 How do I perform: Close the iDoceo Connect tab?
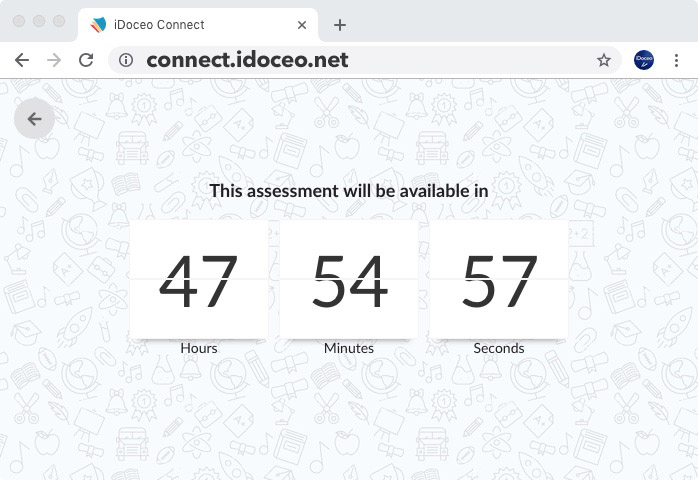(x=303, y=25)
